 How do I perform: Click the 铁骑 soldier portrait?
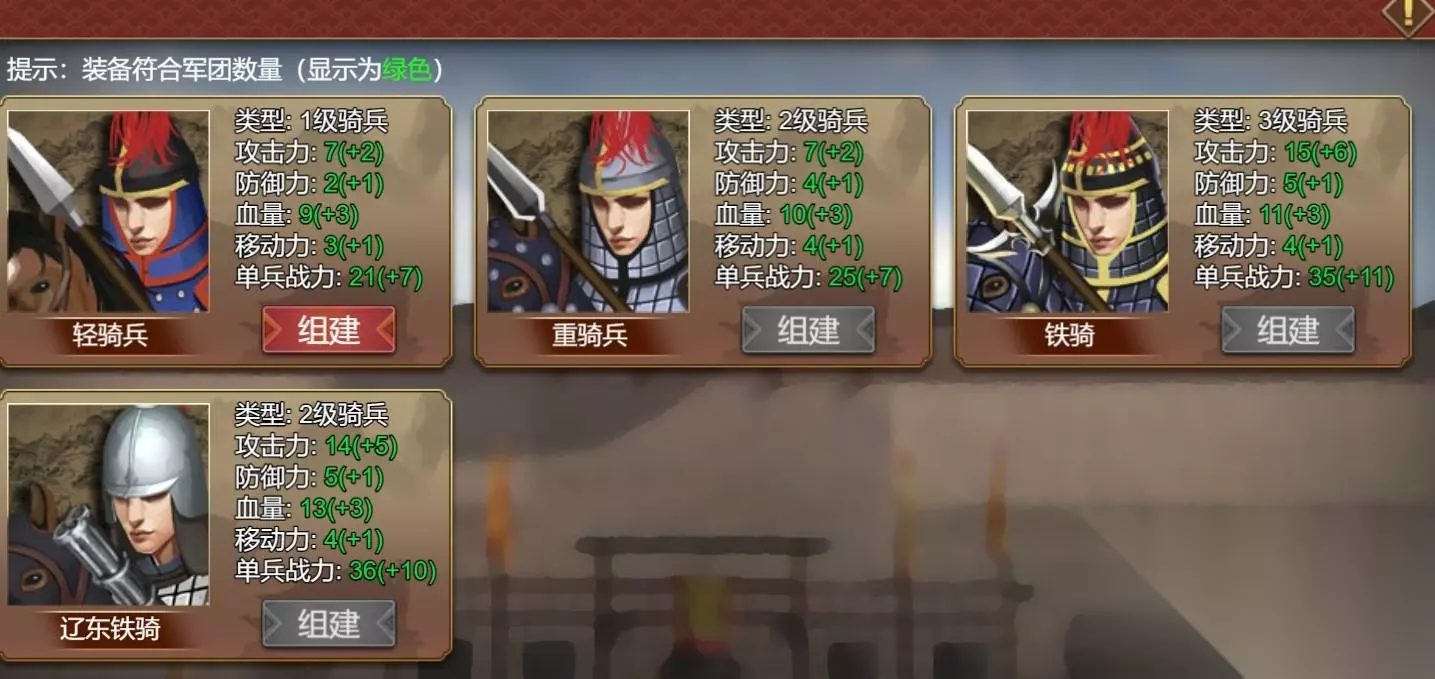pyautogui.click(x=1067, y=211)
